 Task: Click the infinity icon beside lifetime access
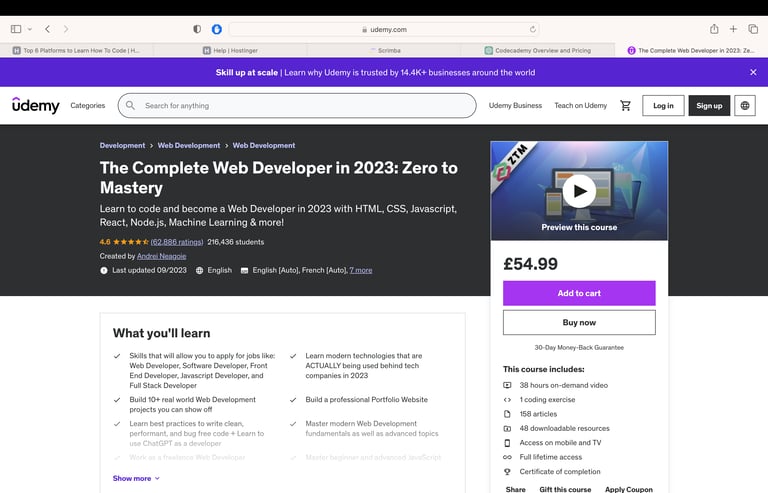(507, 457)
